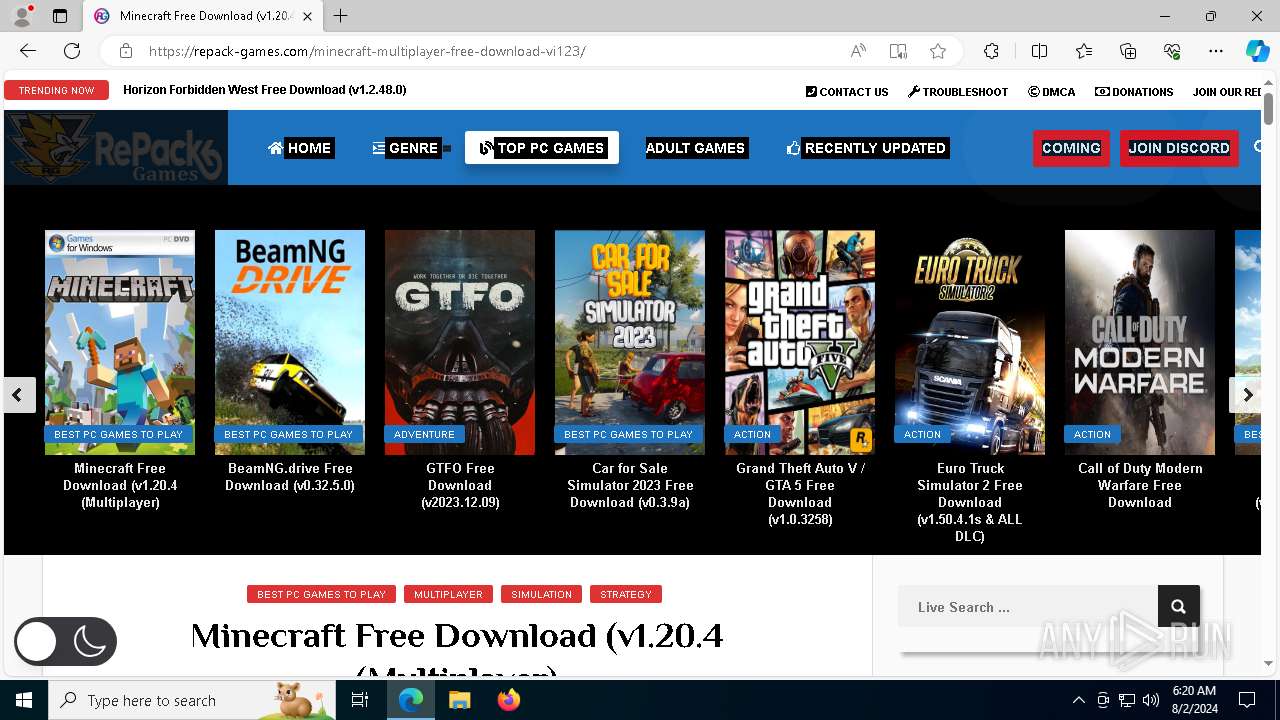Open Read aloud in address bar

pos(858,51)
